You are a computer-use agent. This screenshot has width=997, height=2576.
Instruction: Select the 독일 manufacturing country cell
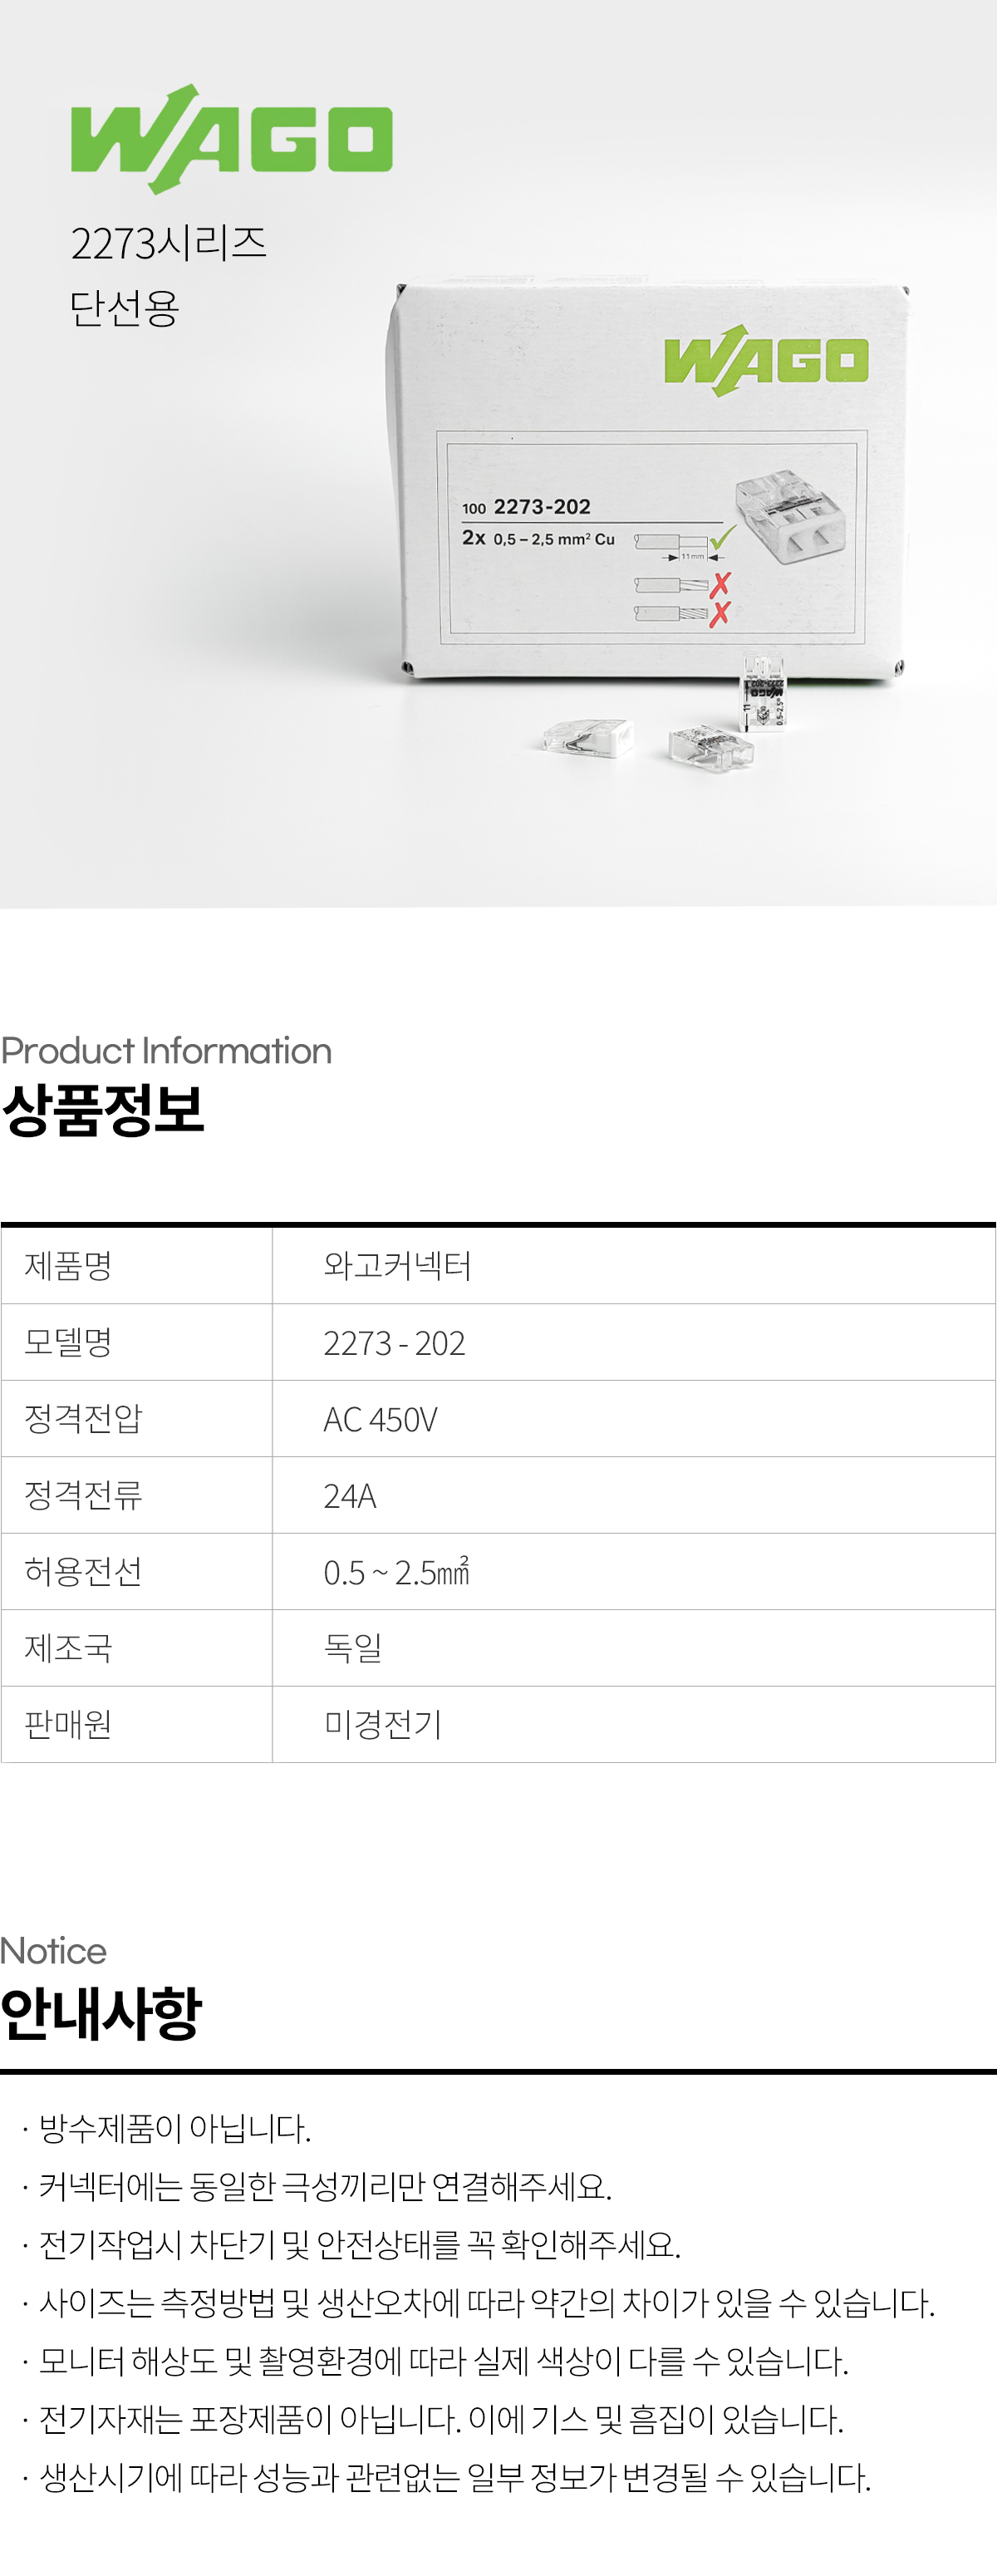coord(633,1648)
